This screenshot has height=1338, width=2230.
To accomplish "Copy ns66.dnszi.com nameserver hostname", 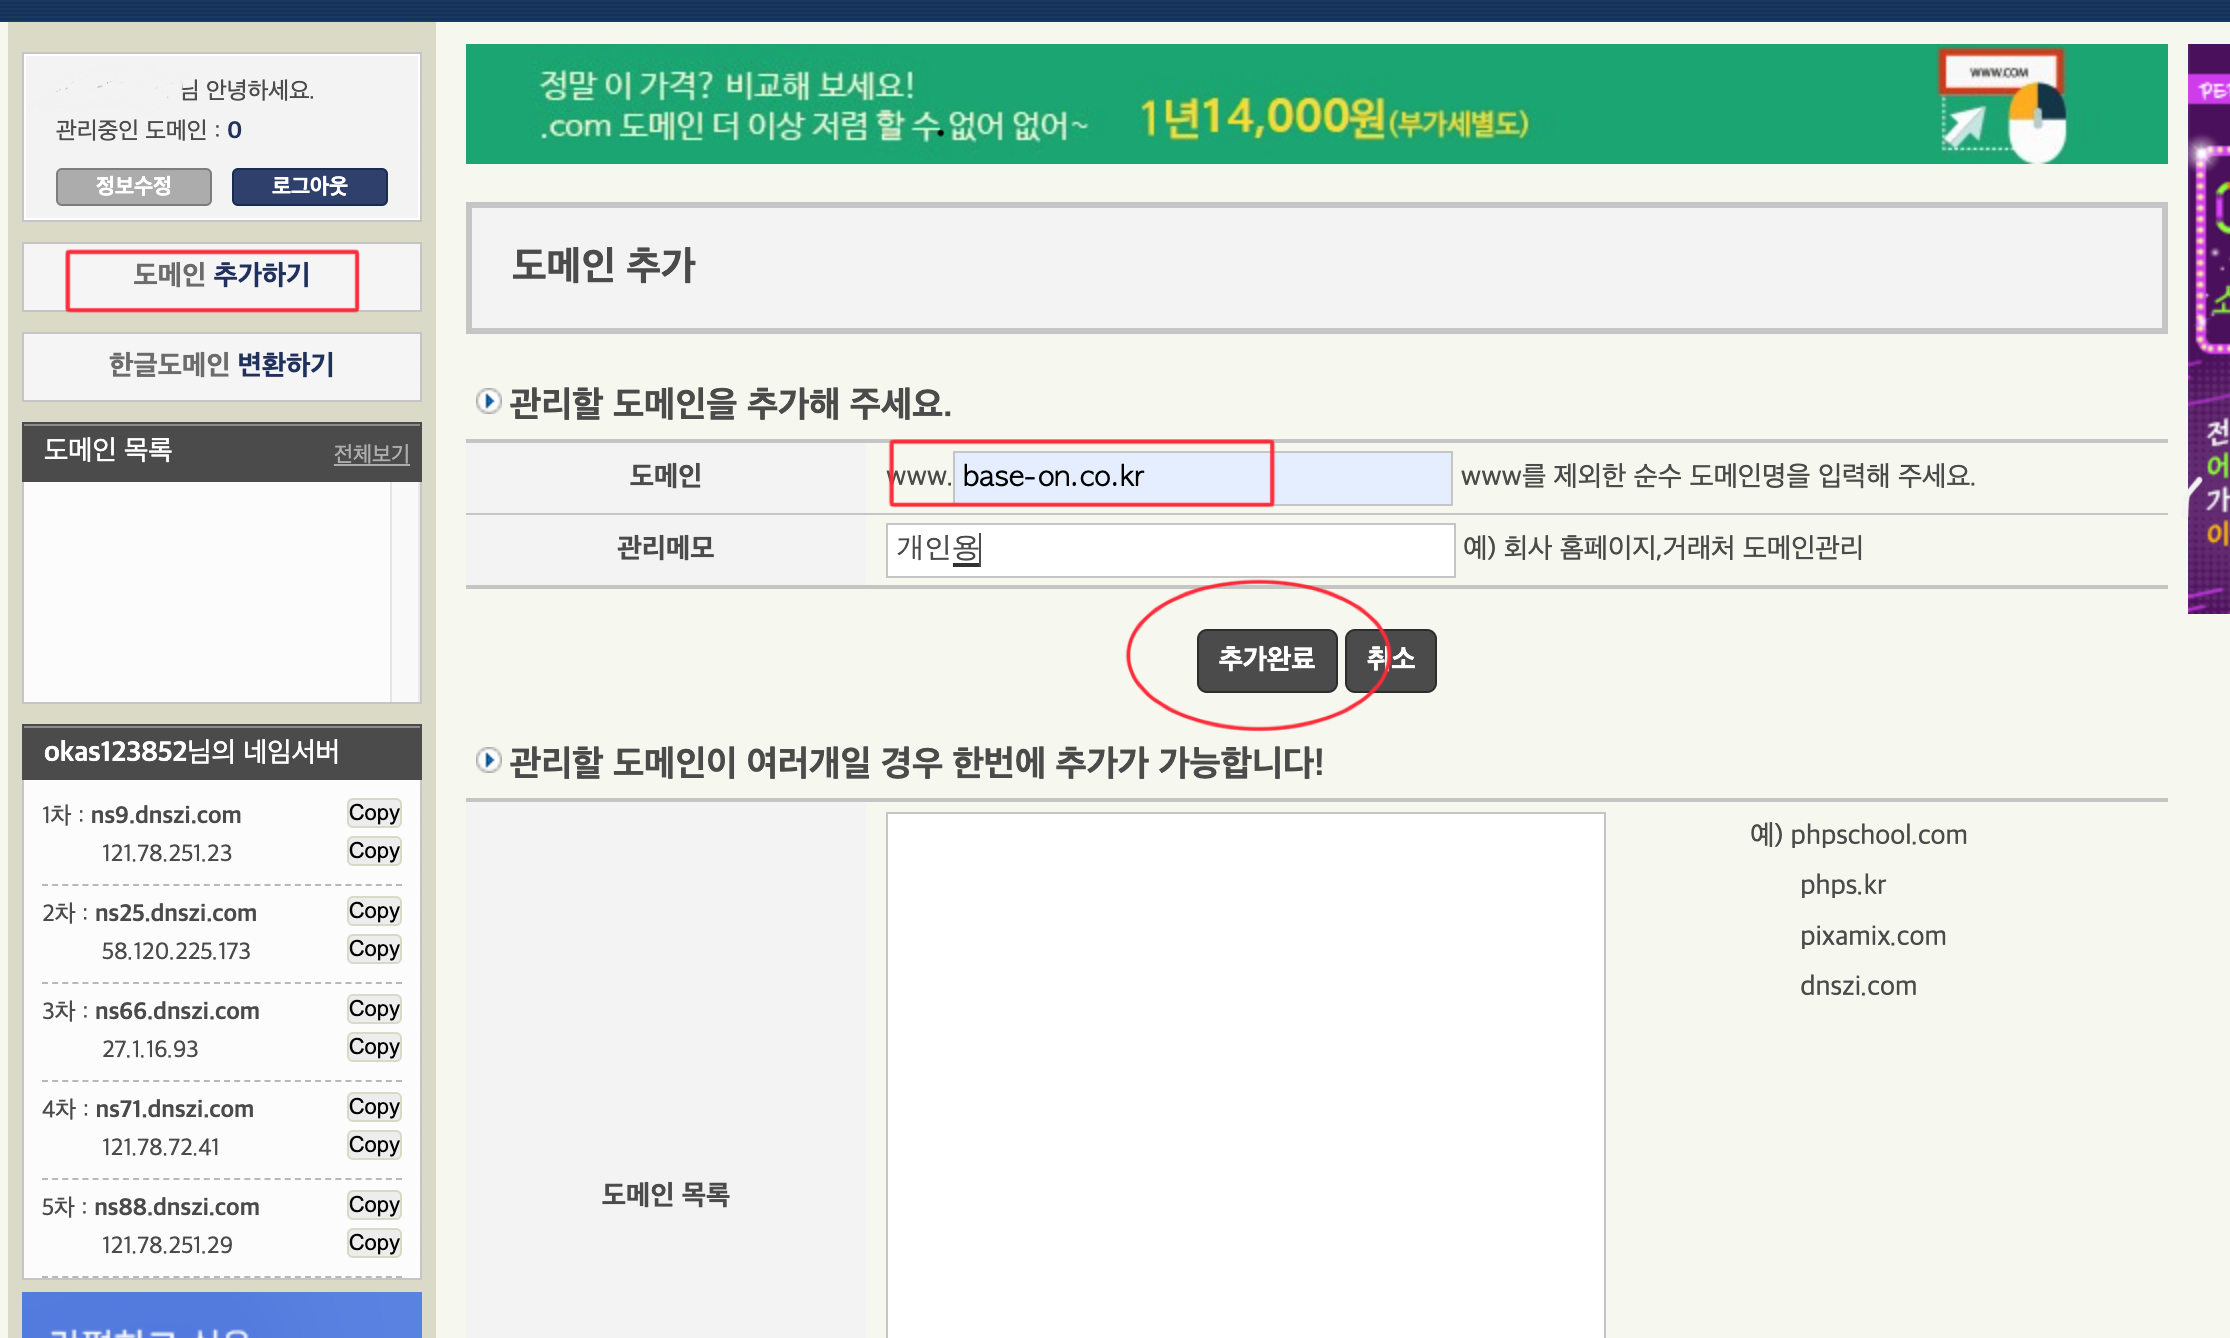I will pyautogui.click(x=374, y=1009).
